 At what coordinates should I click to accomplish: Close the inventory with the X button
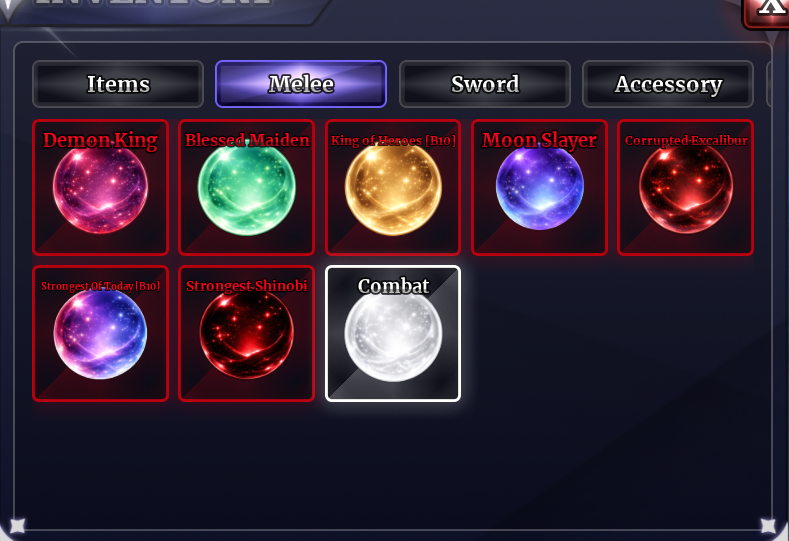pyautogui.click(x=767, y=11)
